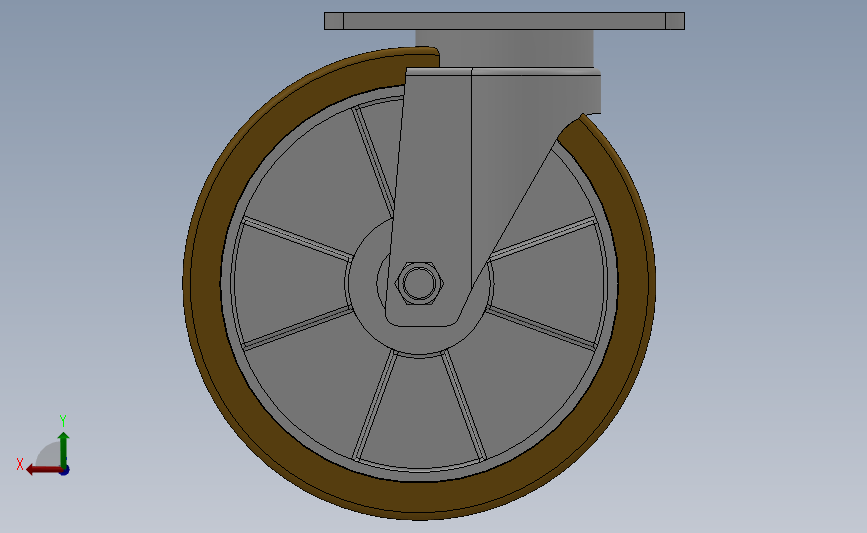Select the flat mounting plate on top
The height and width of the screenshot is (533, 867).
click(504, 21)
